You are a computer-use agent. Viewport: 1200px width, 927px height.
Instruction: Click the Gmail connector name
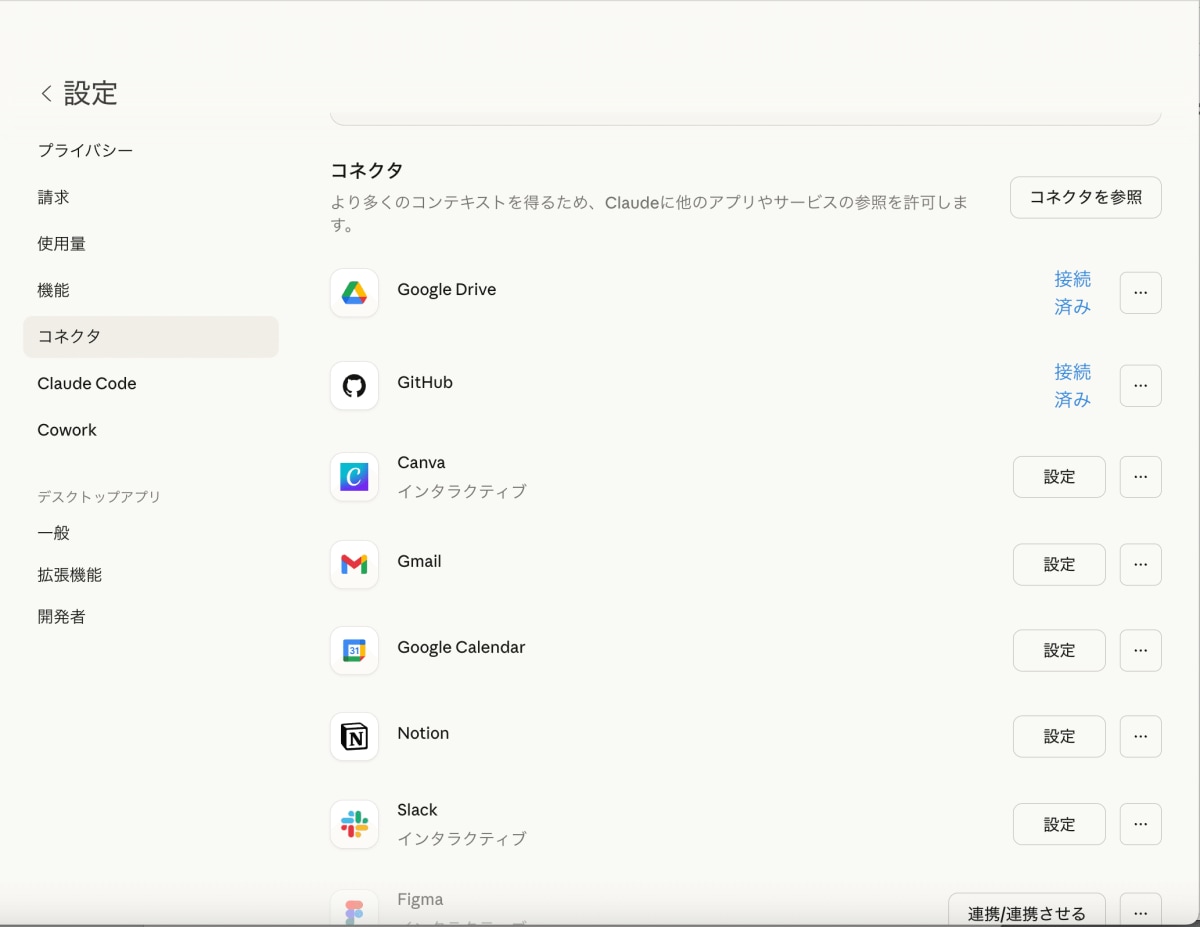click(x=419, y=562)
